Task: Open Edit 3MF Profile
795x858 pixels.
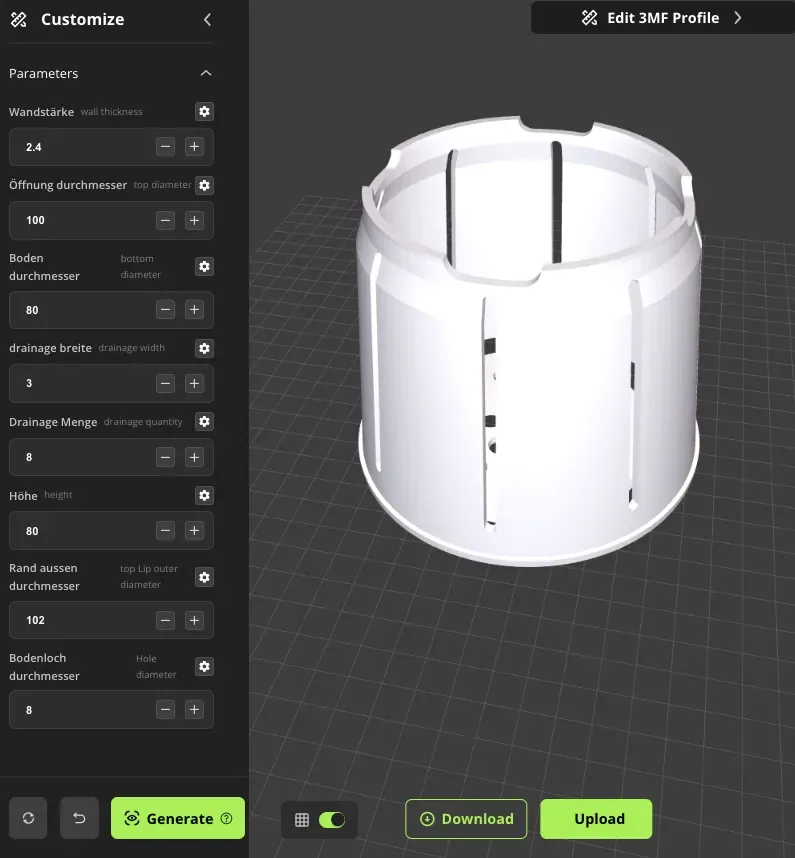Action: coord(663,18)
